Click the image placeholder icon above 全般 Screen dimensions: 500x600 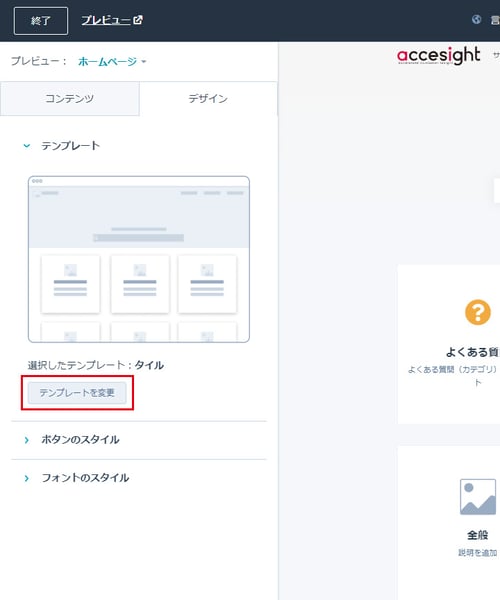click(x=478, y=497)
